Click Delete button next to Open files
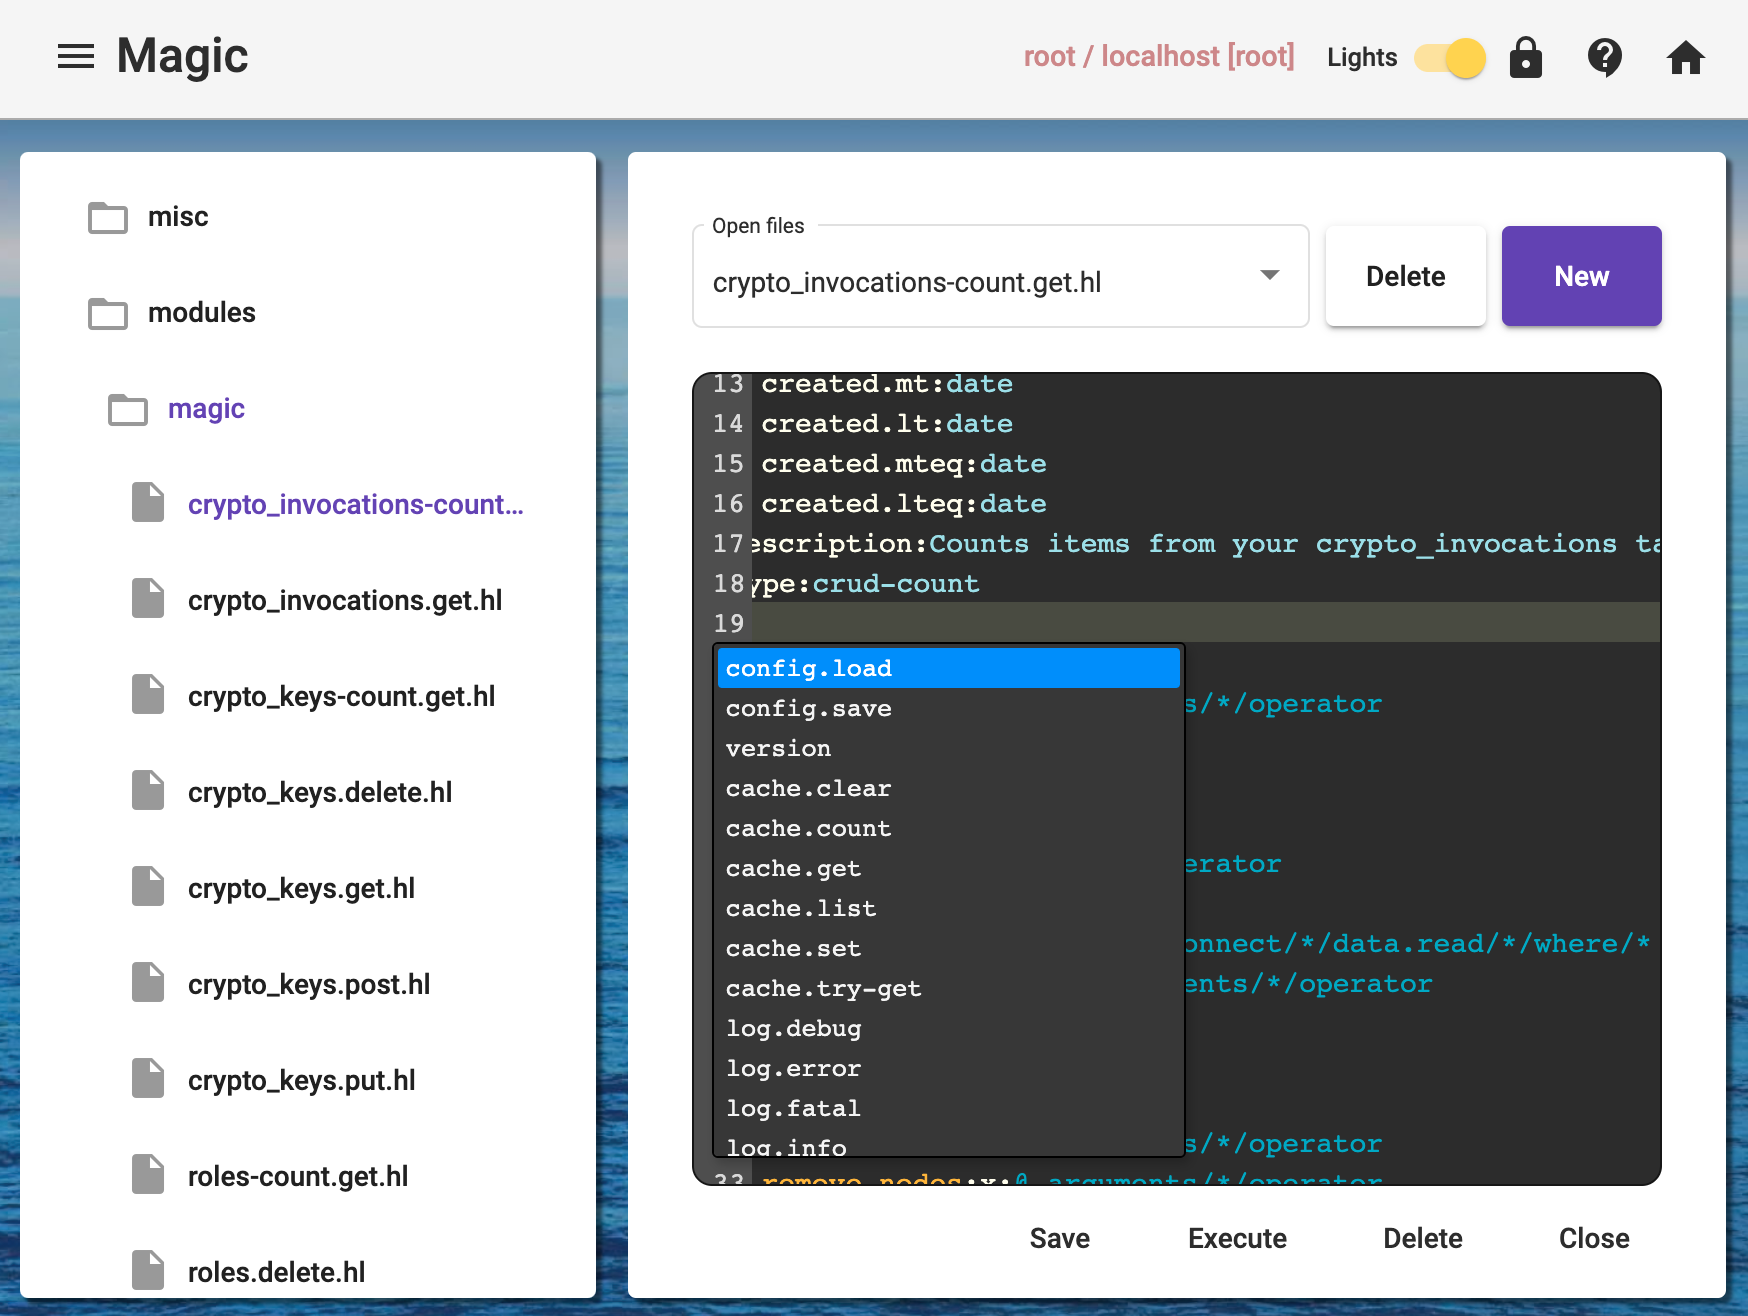Viewport: 1748px width, 1316px height. tap(1405, 276)
